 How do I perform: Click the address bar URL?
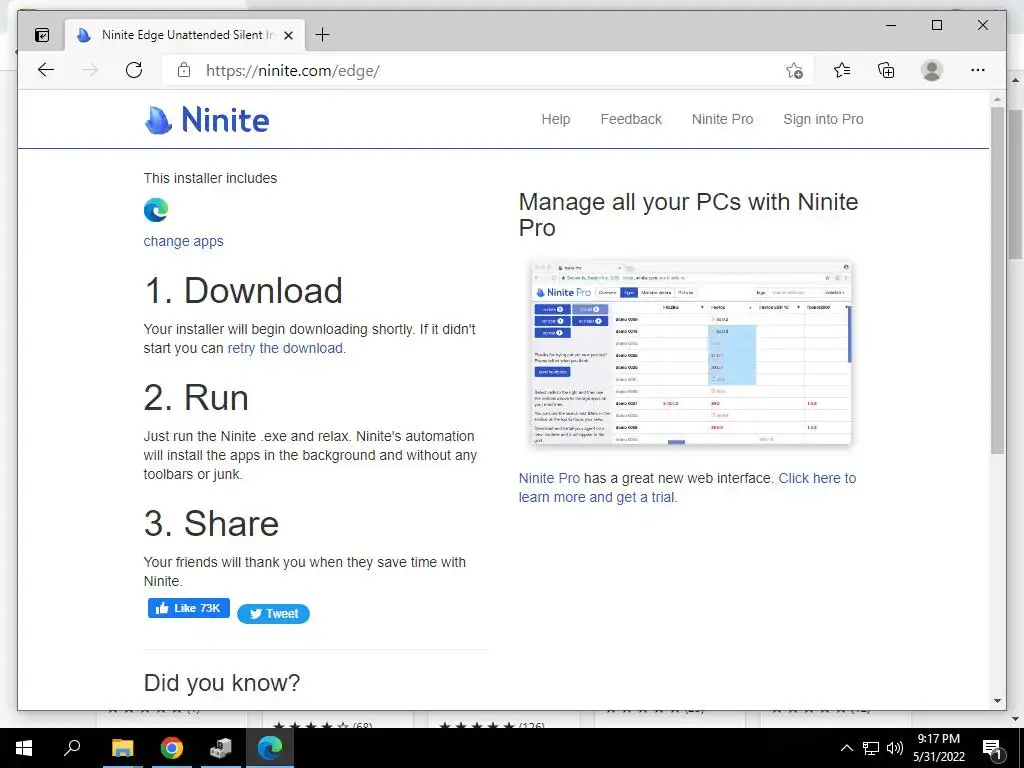pos(293,71)
